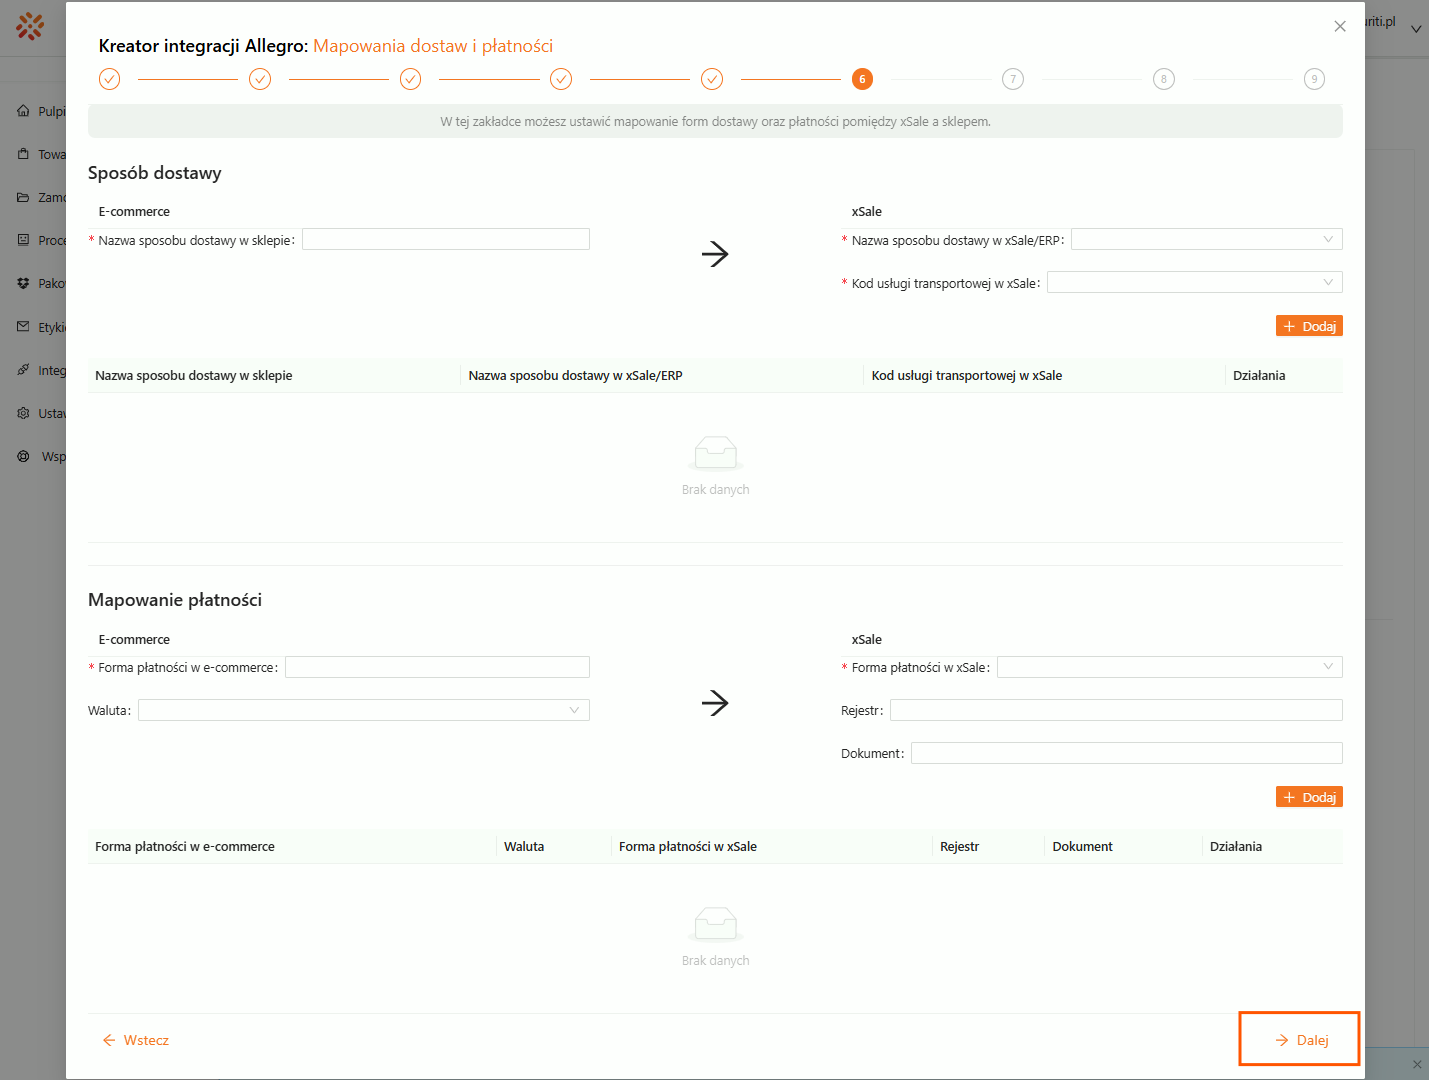Click Dodaj button in Sposób dostawy section
Viewport: 1429px width, 1080px height.
pos(1309,326)
